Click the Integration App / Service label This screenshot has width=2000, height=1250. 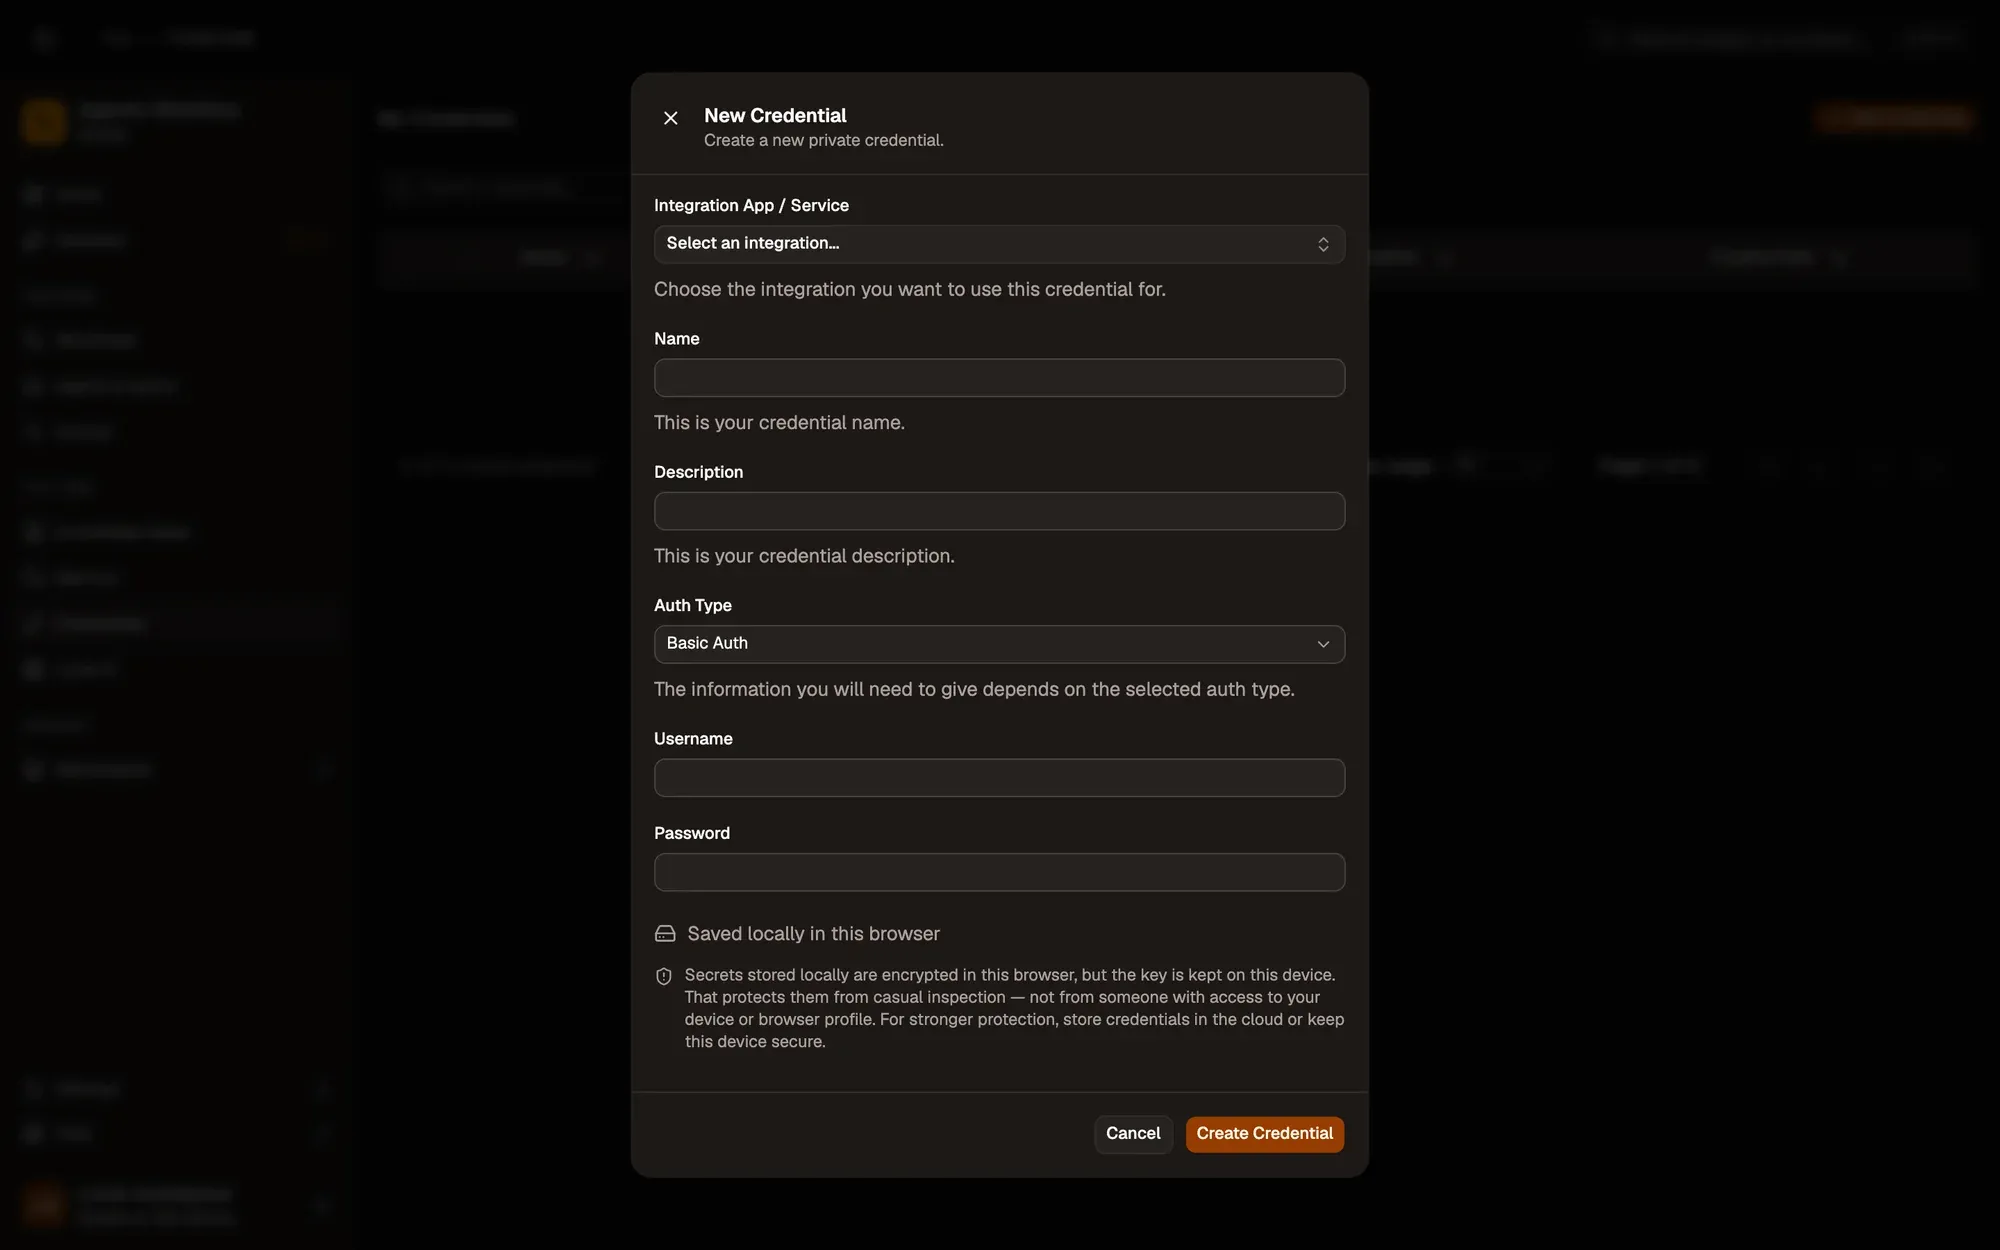[x=751, y=206]
